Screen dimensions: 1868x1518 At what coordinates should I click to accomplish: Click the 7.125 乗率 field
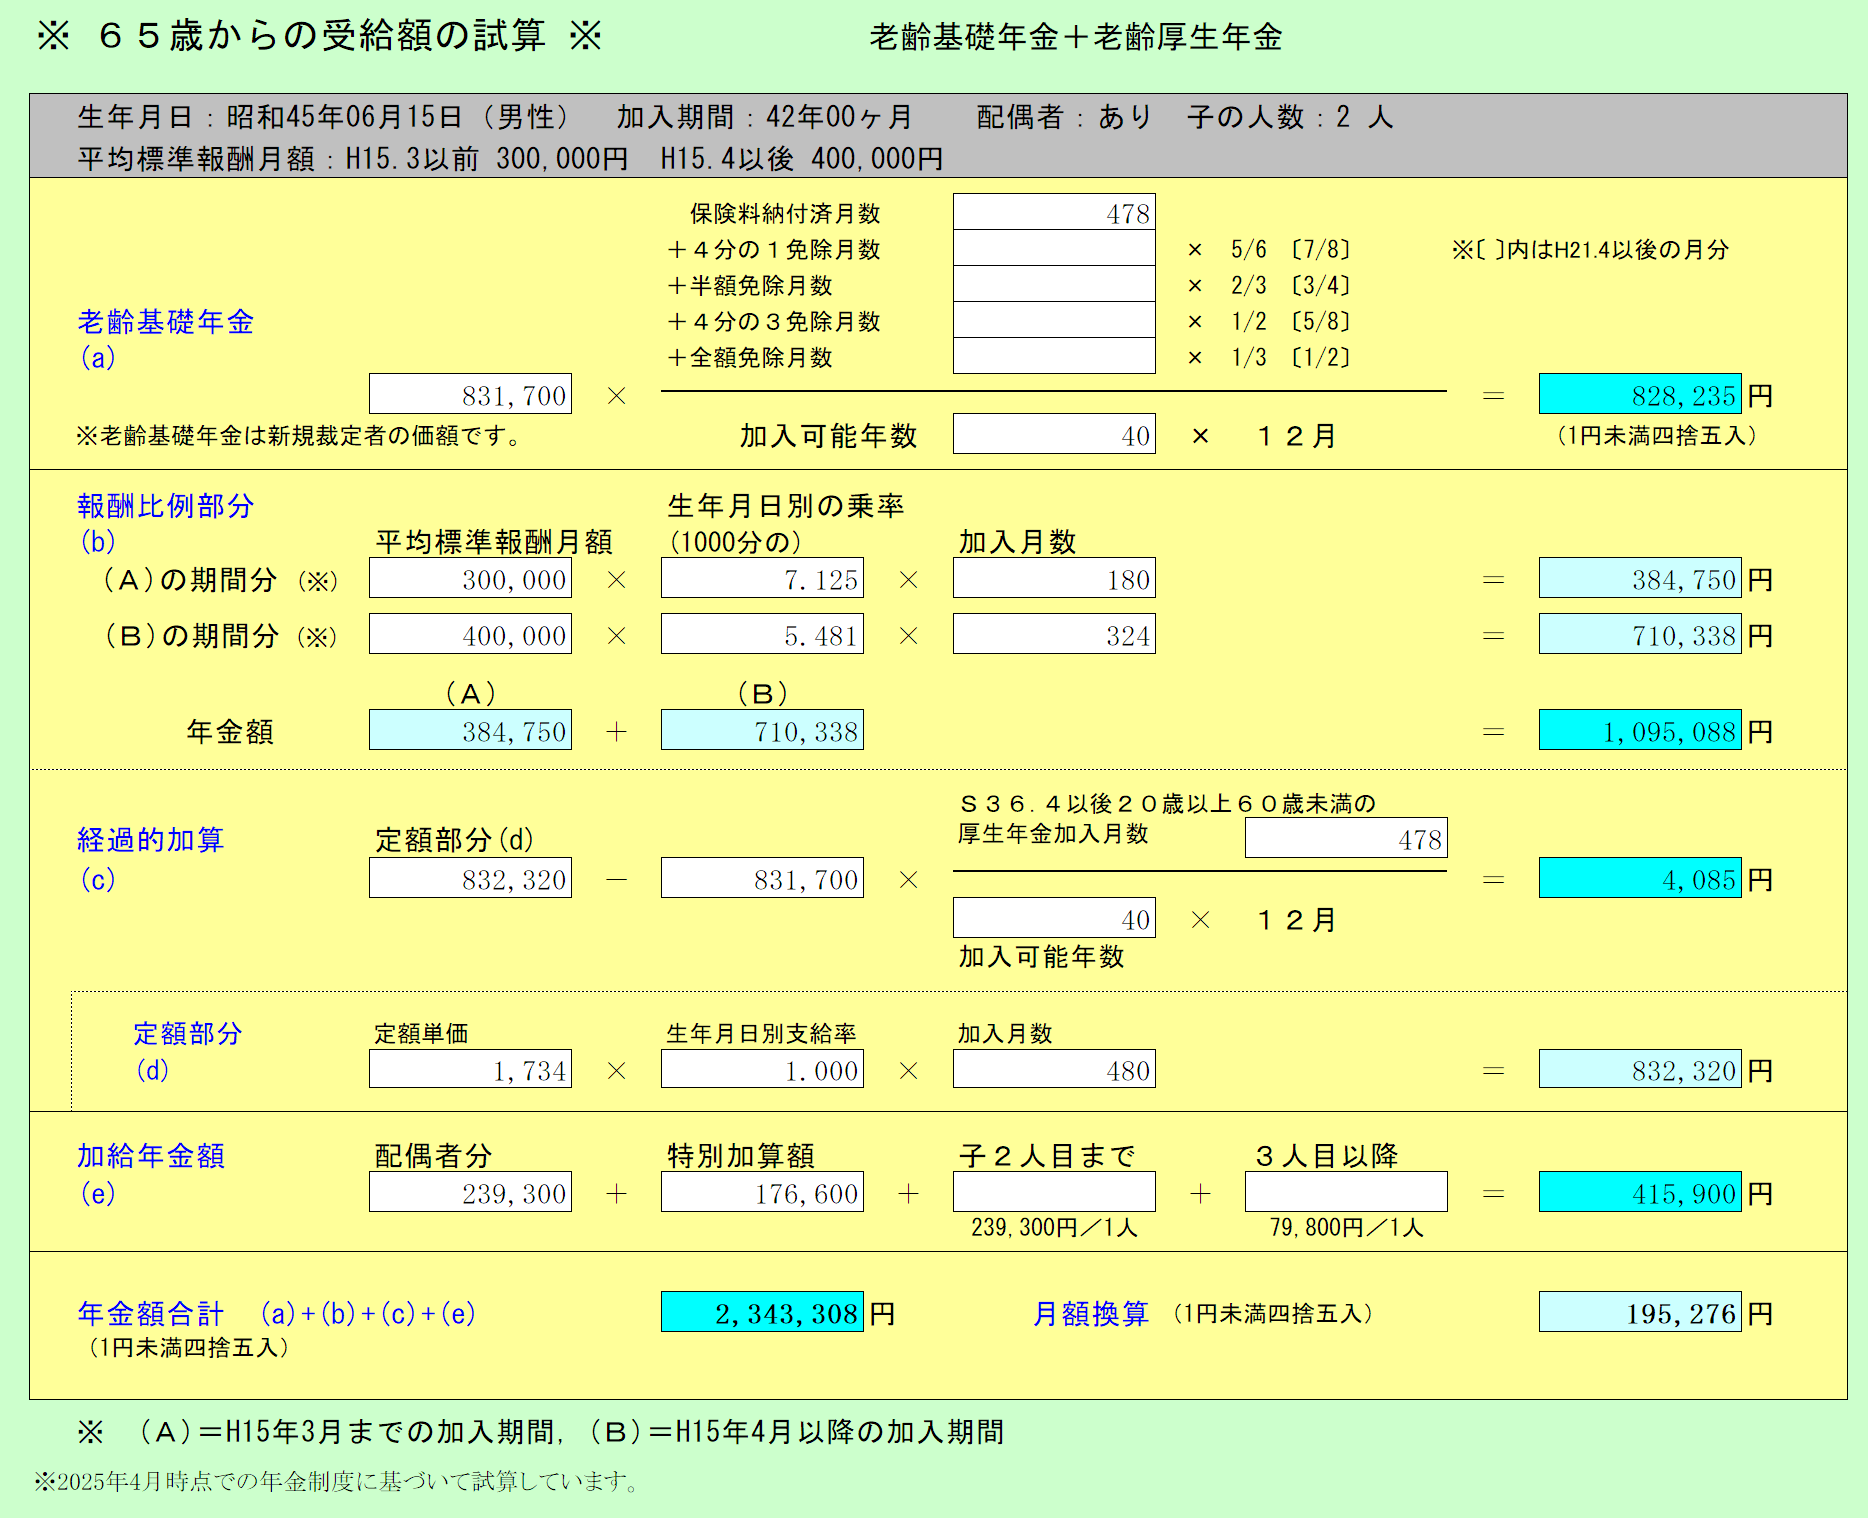762,578
